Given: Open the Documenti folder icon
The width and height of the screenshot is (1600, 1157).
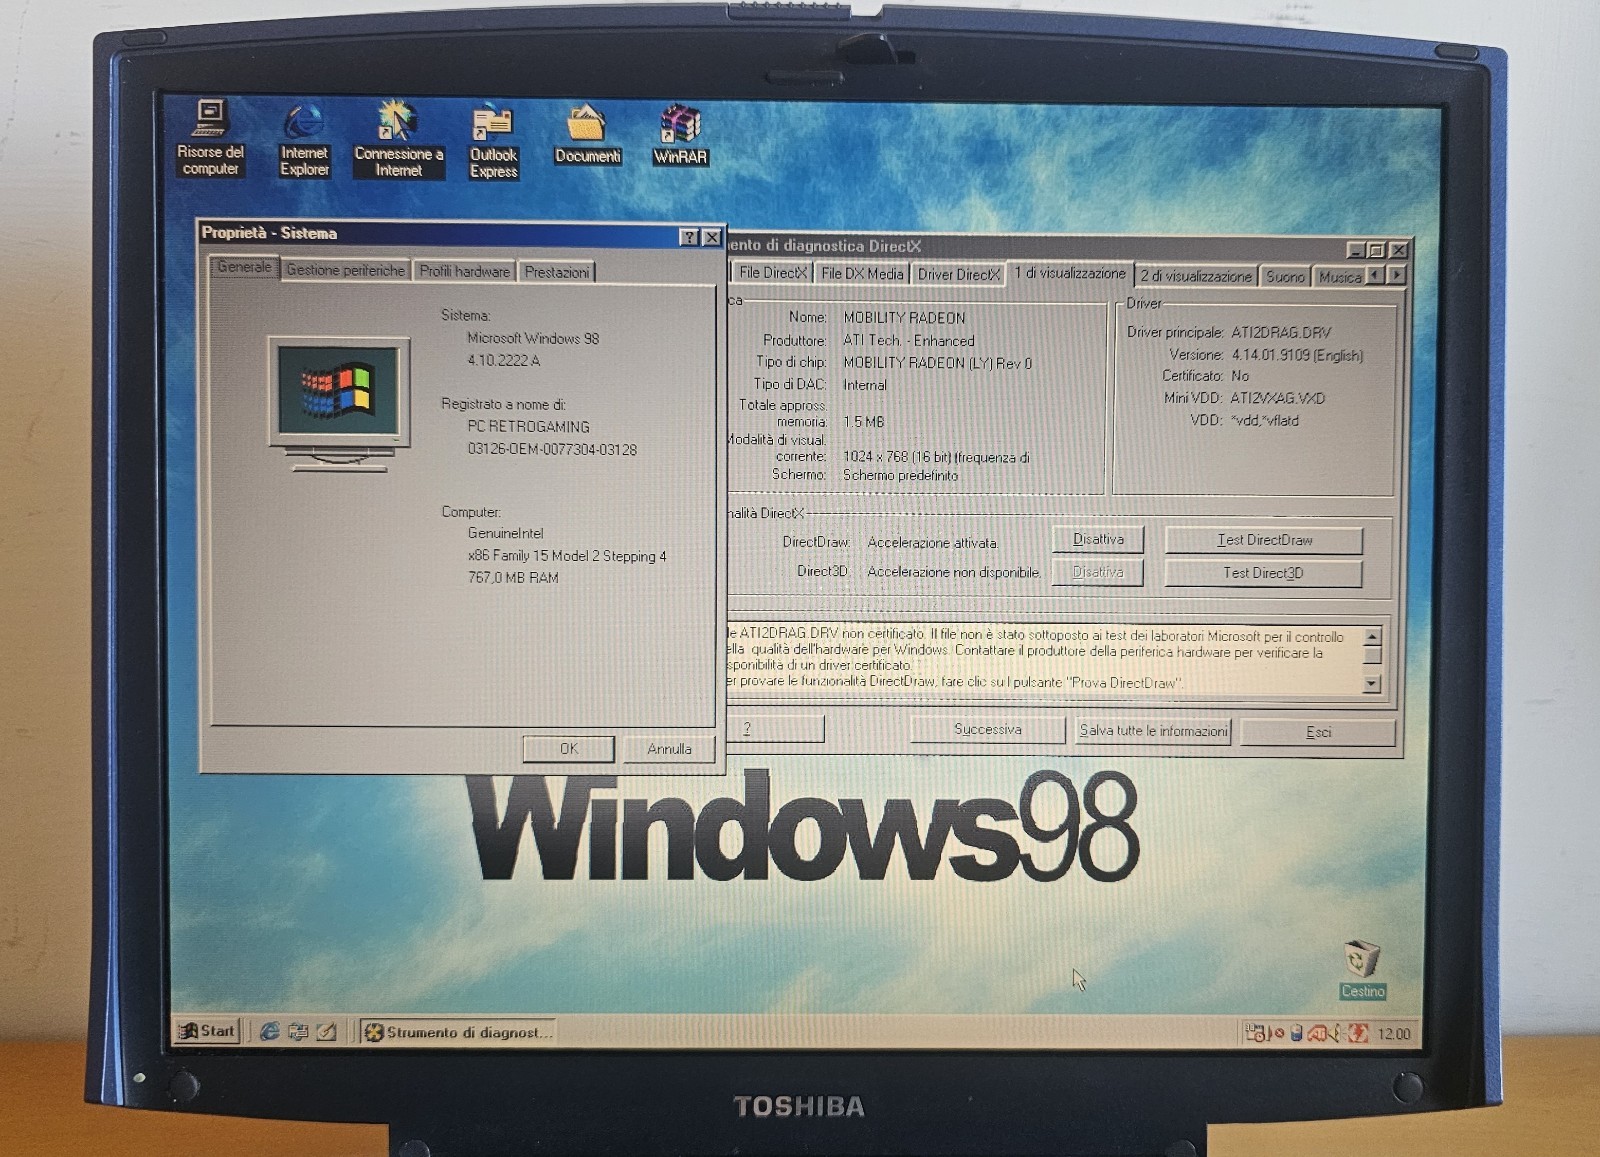Looking at the screenshot, I should click(588, 134).
